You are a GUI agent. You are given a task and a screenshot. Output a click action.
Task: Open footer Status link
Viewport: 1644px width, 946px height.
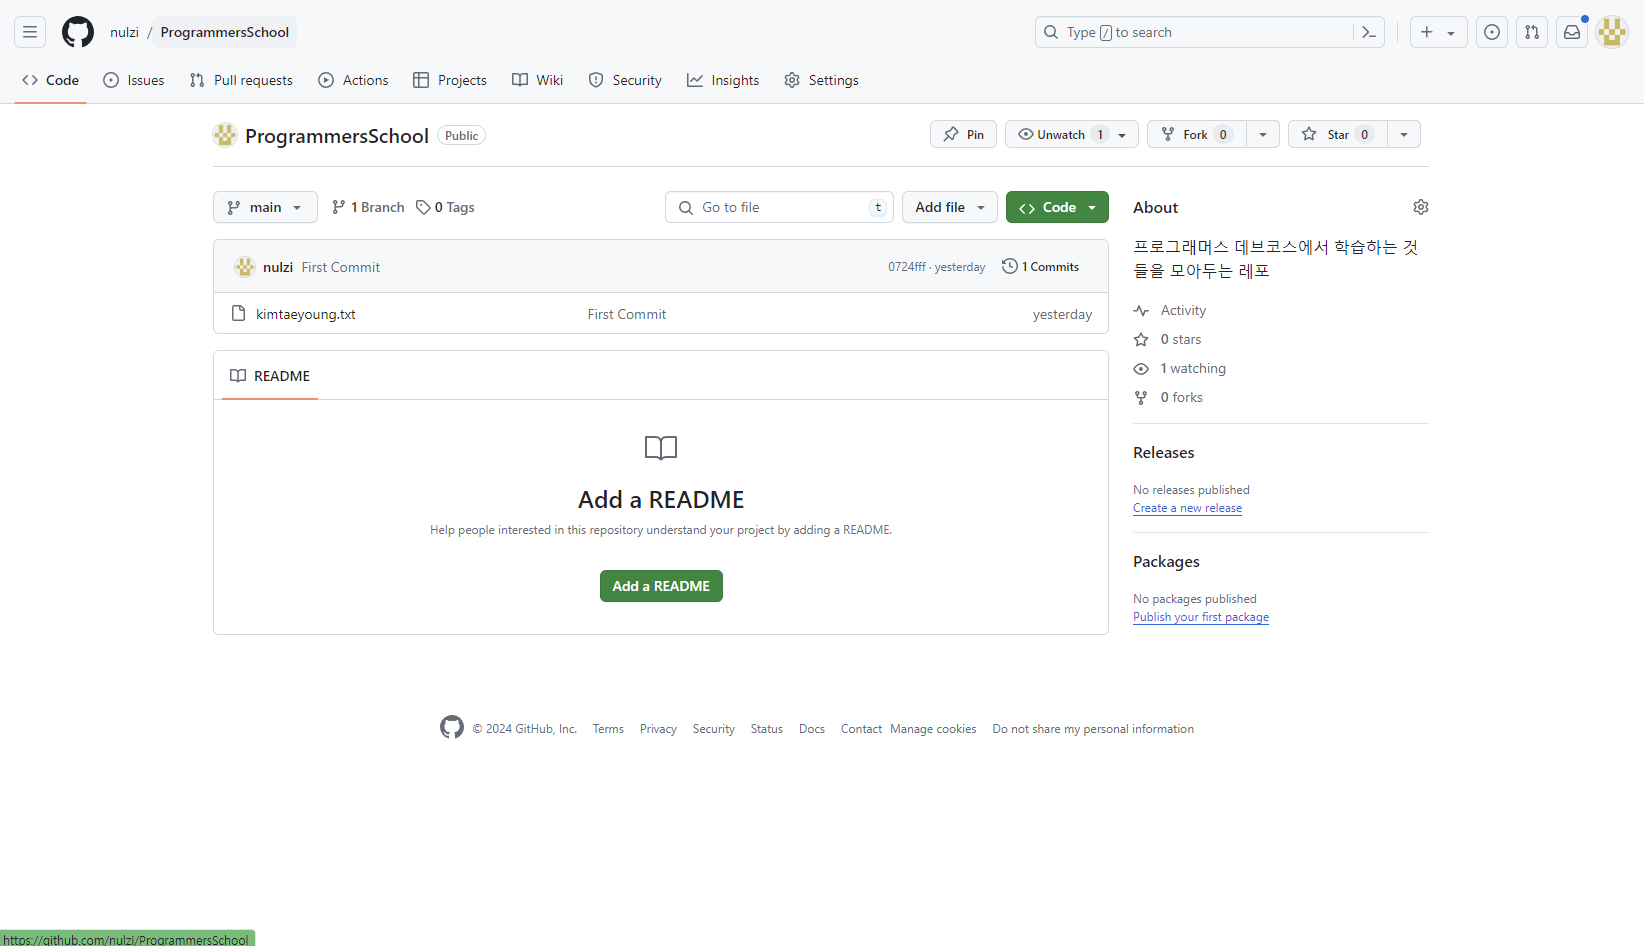[767, 729]
